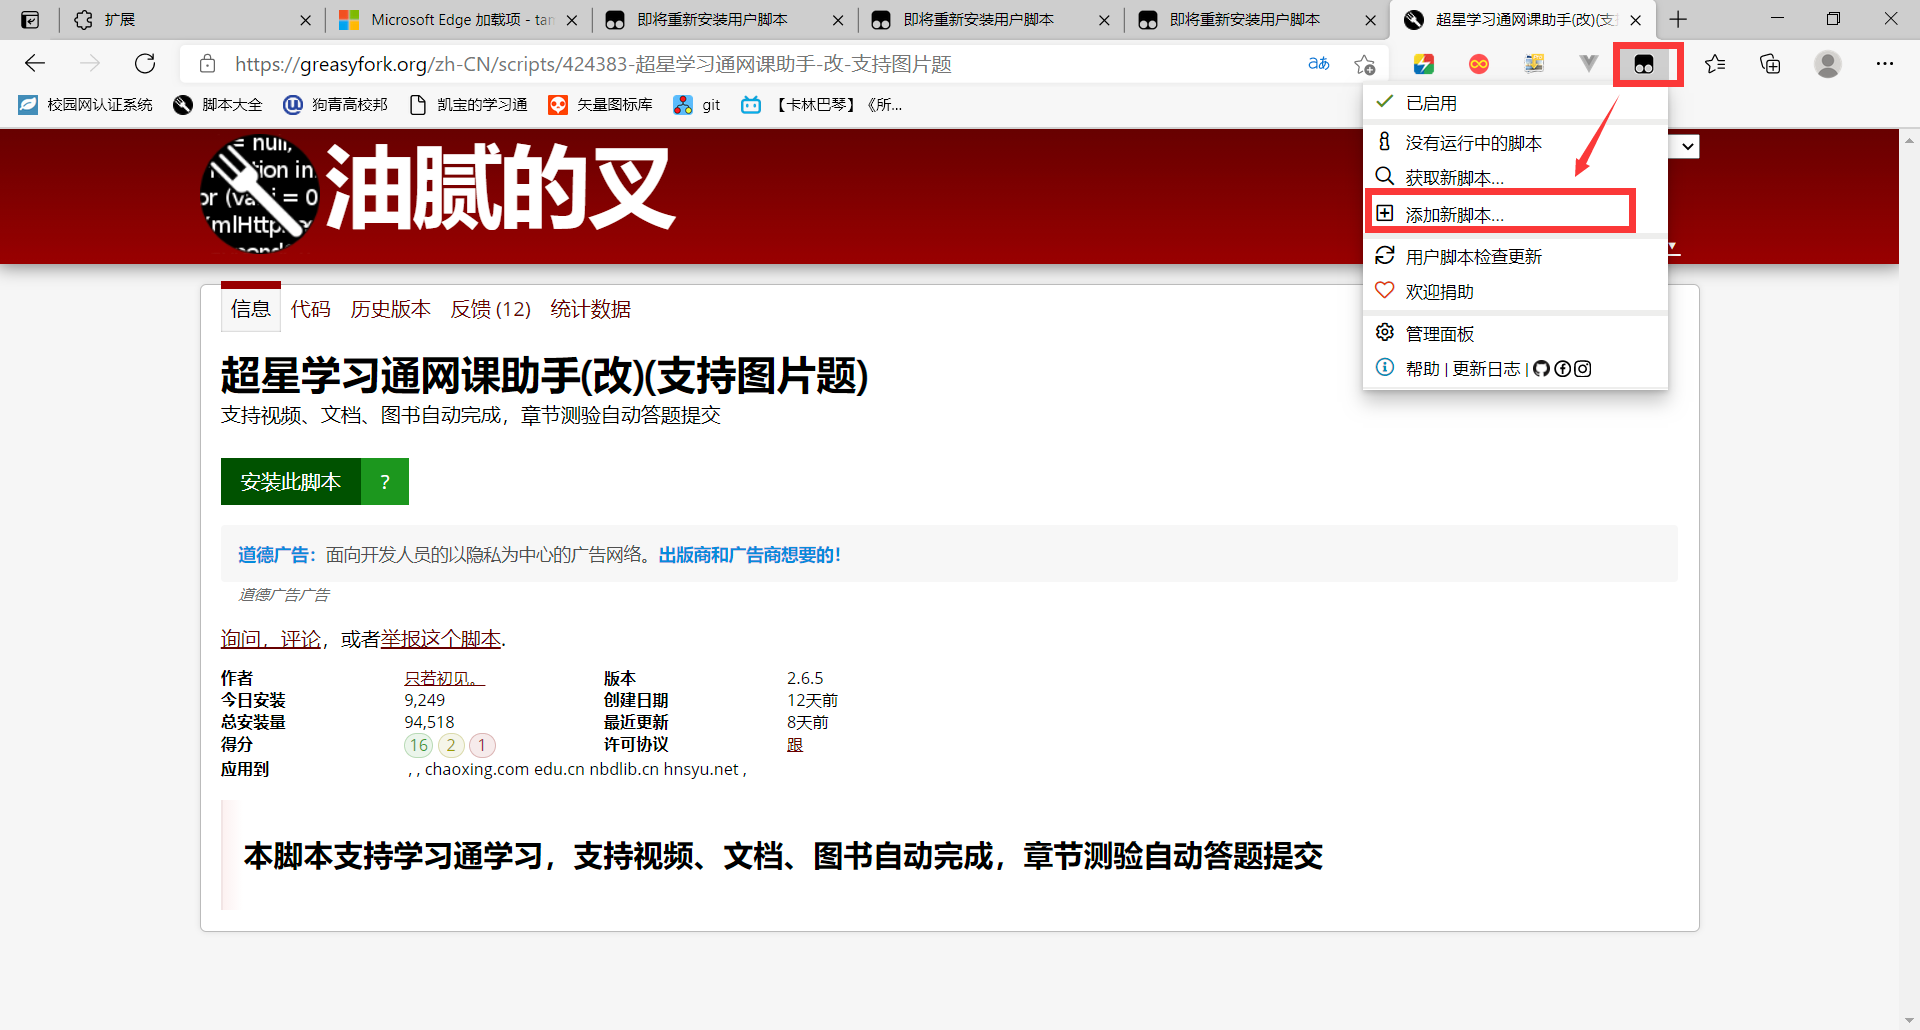Click 安装此脚本 install button

(x=290, y=482)
